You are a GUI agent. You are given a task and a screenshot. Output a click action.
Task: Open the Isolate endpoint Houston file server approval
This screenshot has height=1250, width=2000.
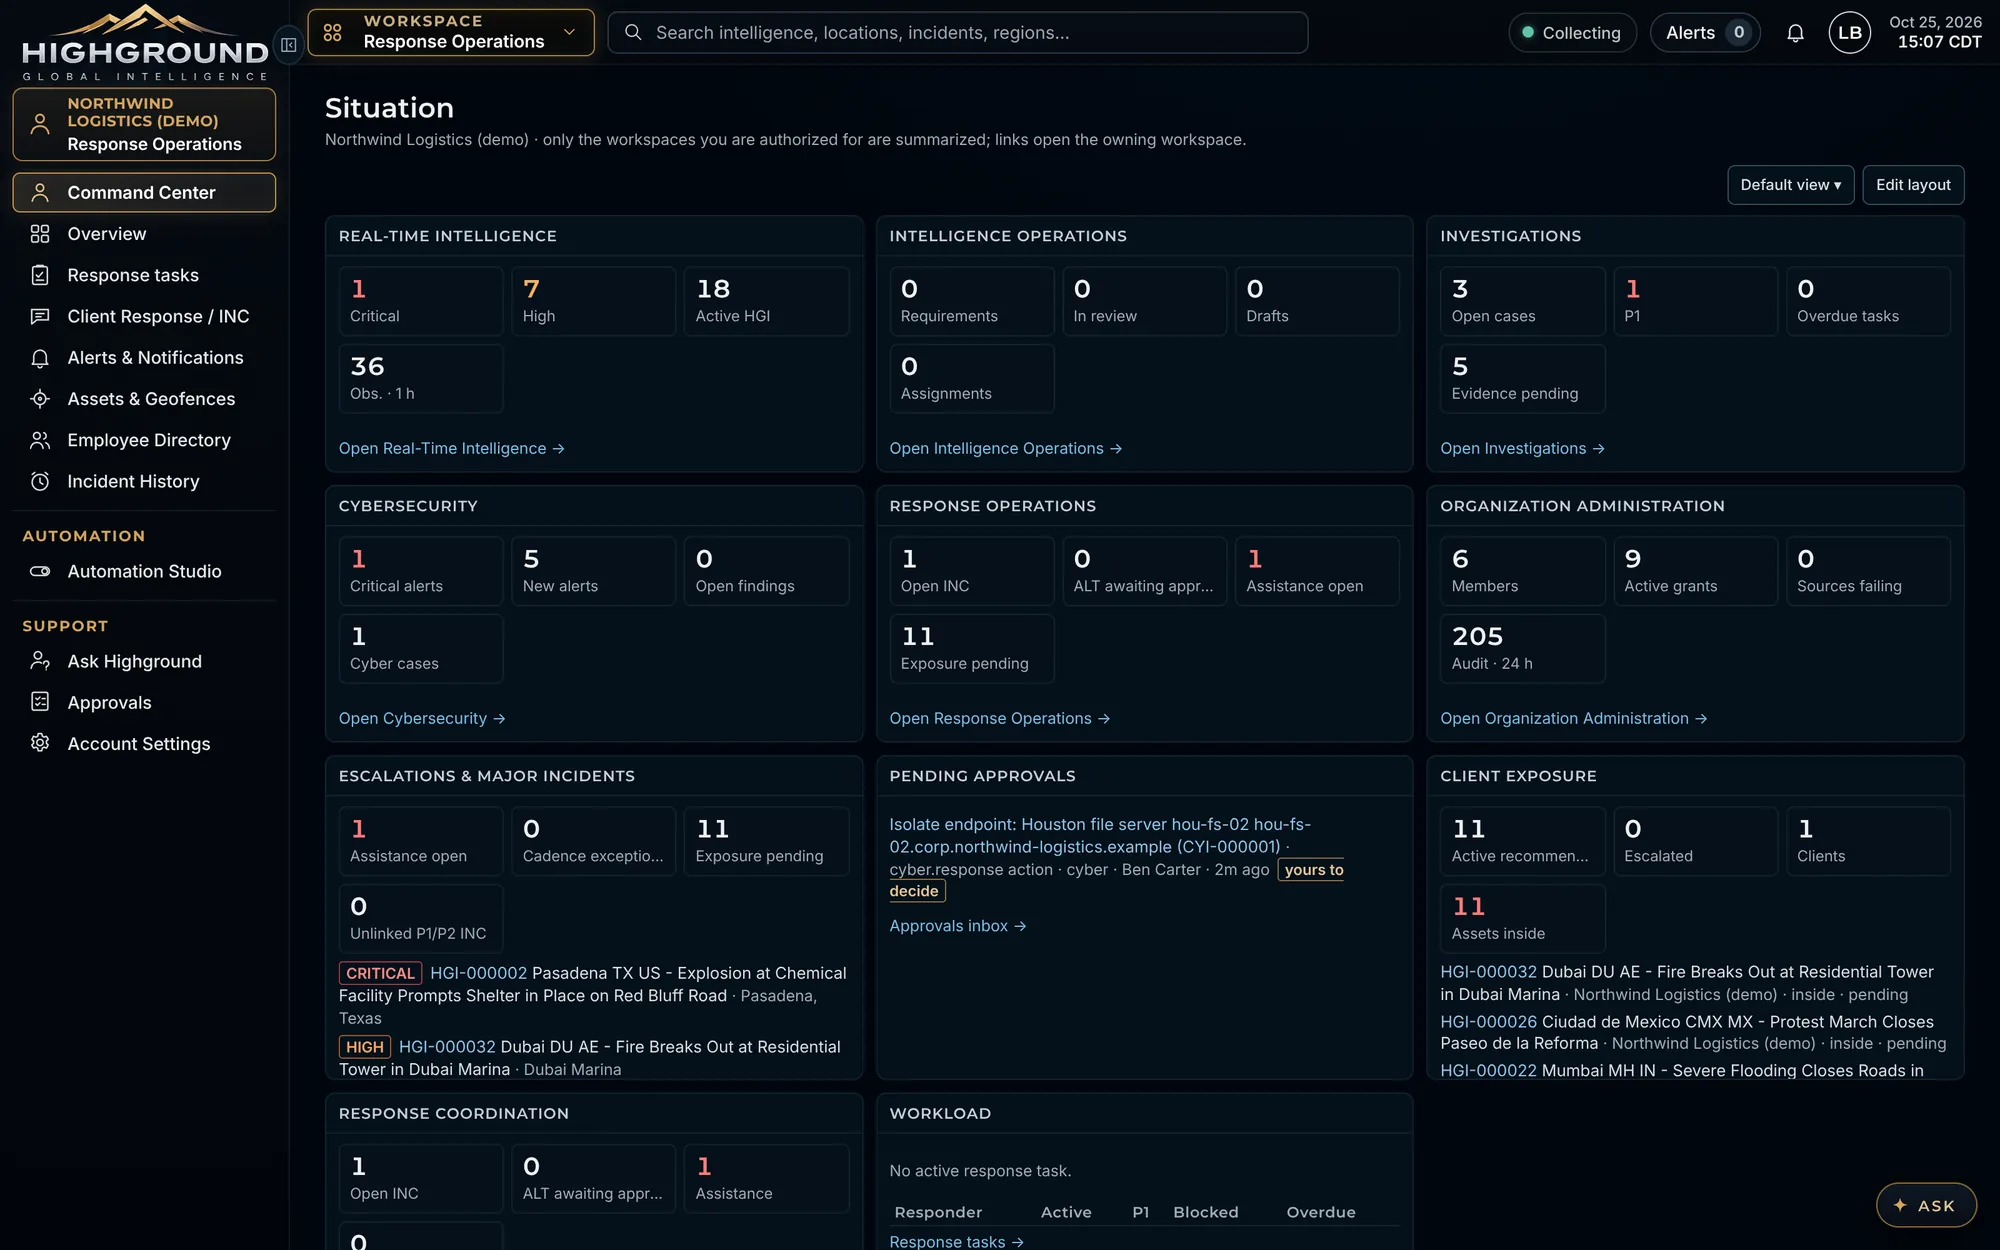coord(1100,836)
